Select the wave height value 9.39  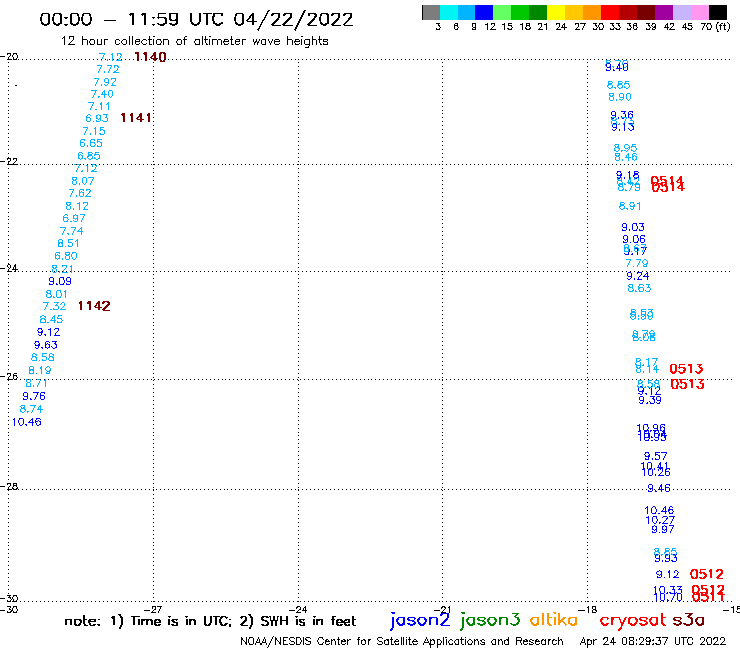click(x=650, y=400)
